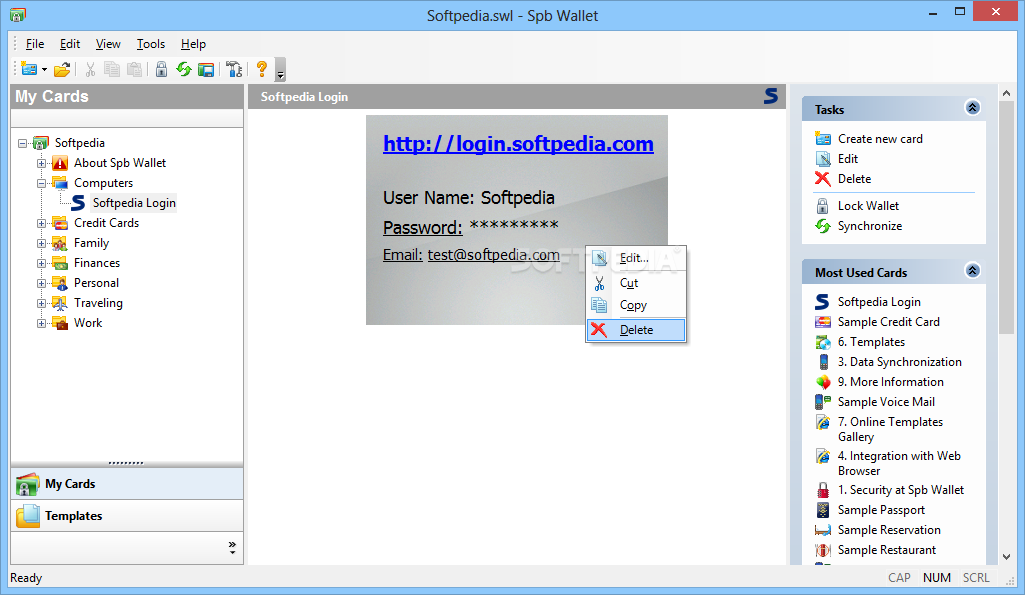Image resolution: width=1025 pixels, height=595 pixels.
Task: Click the Password field label
Action: click(422, 228)
